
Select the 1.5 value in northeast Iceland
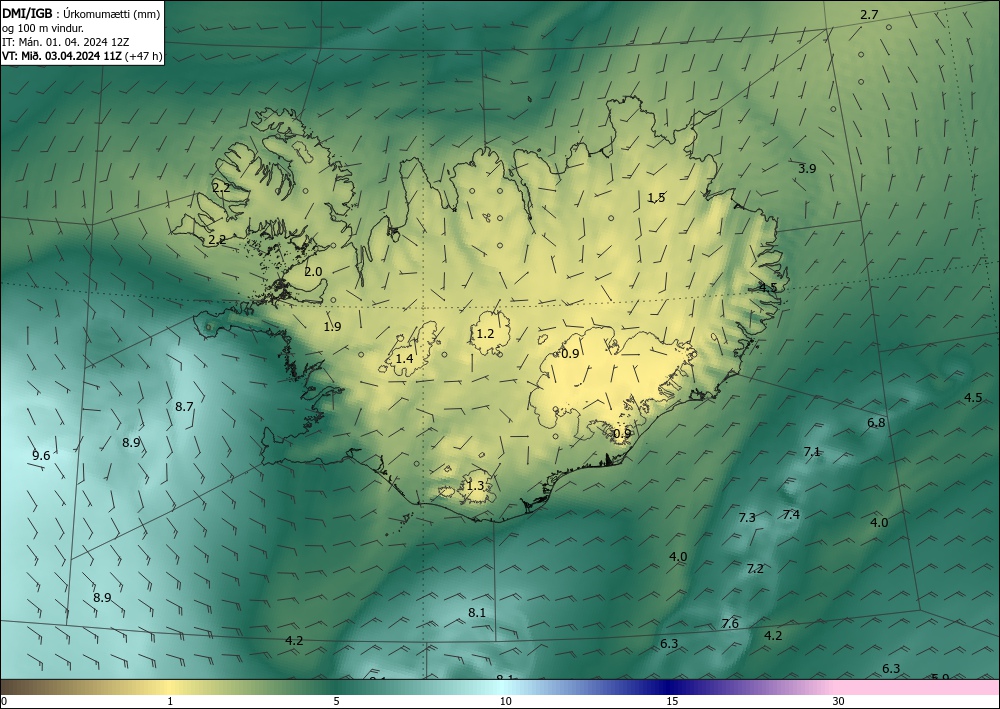(x=656, y=198)
